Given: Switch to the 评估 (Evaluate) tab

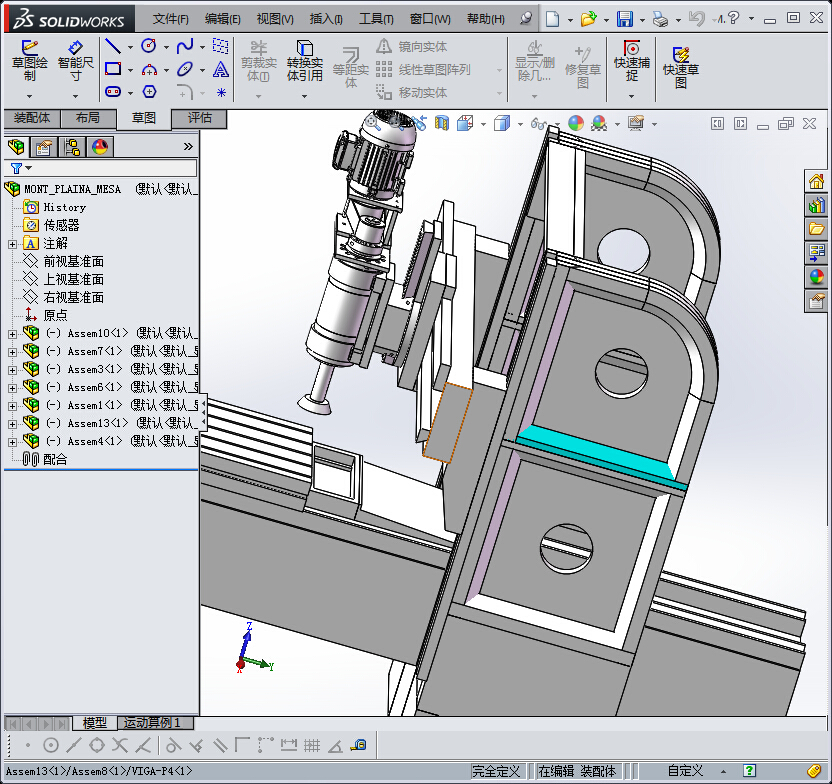Looking at the screenshot, I should tap(200, 118).
